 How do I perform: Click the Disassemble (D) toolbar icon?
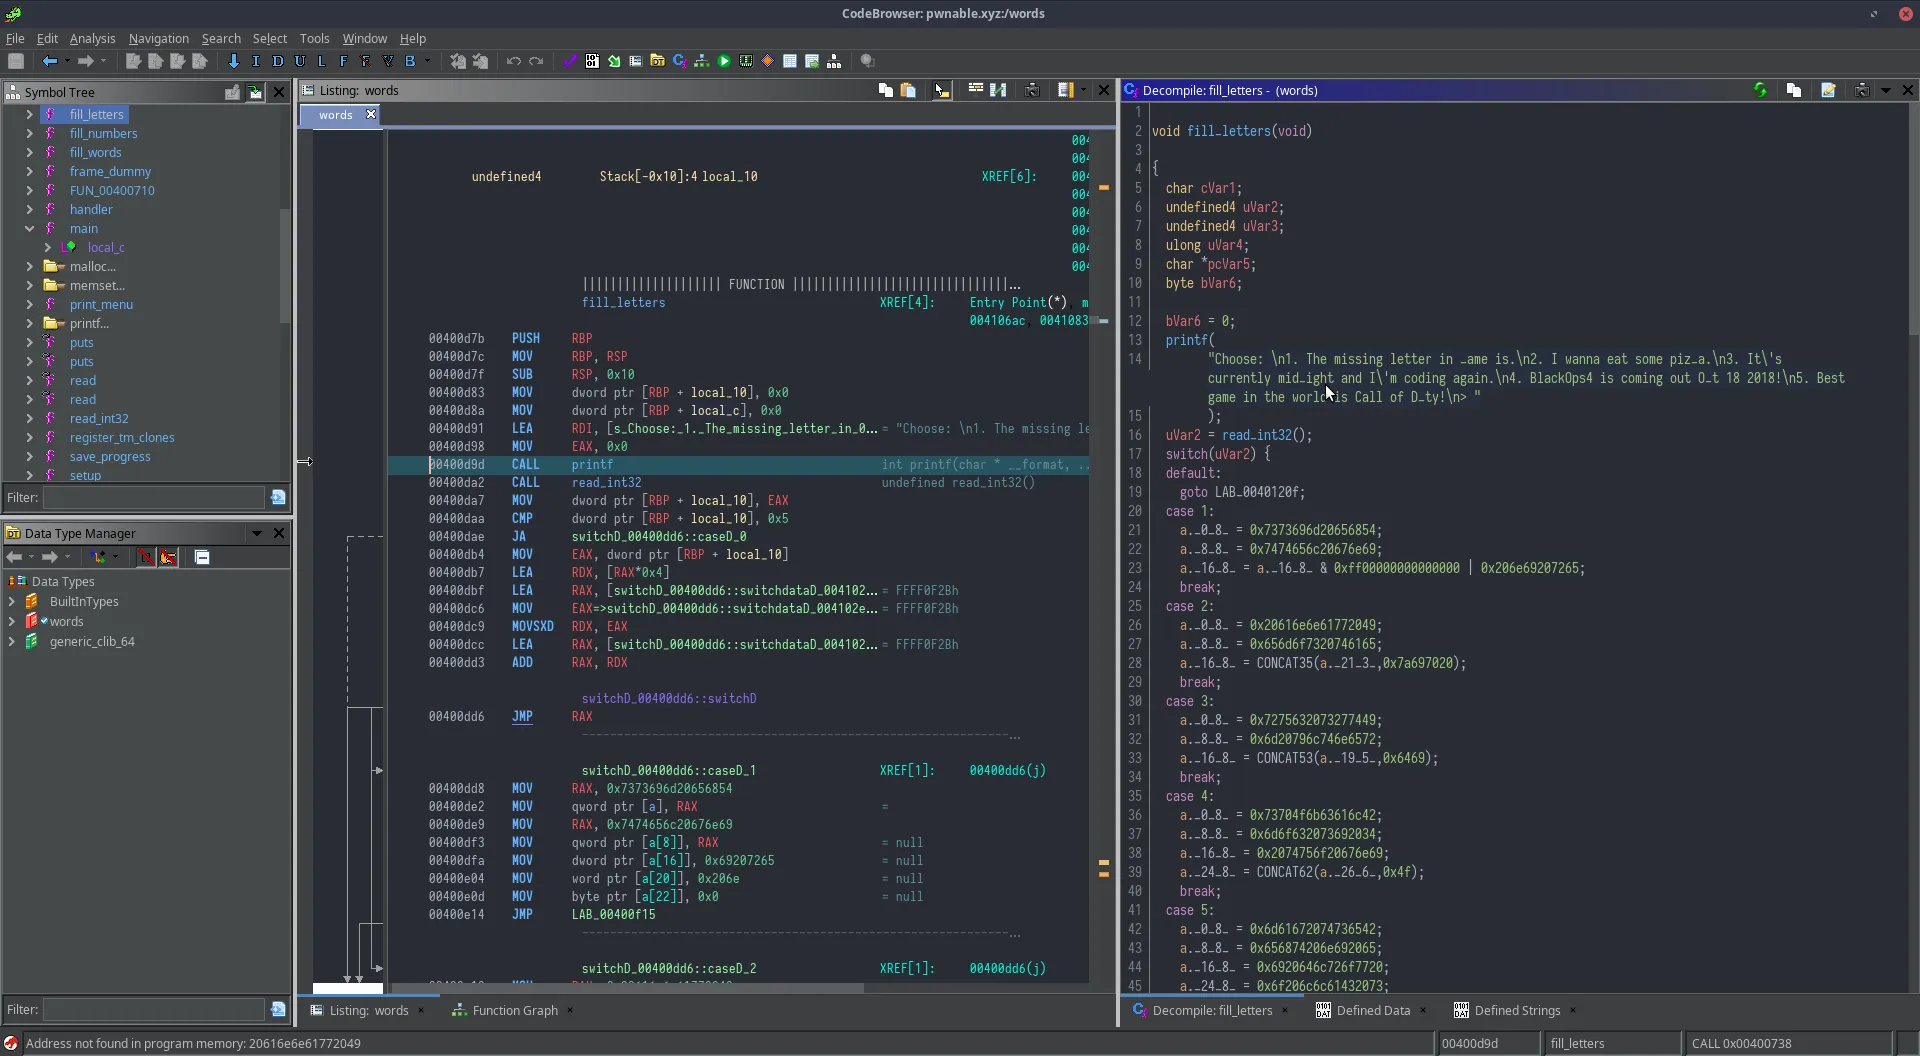(278, 61)
